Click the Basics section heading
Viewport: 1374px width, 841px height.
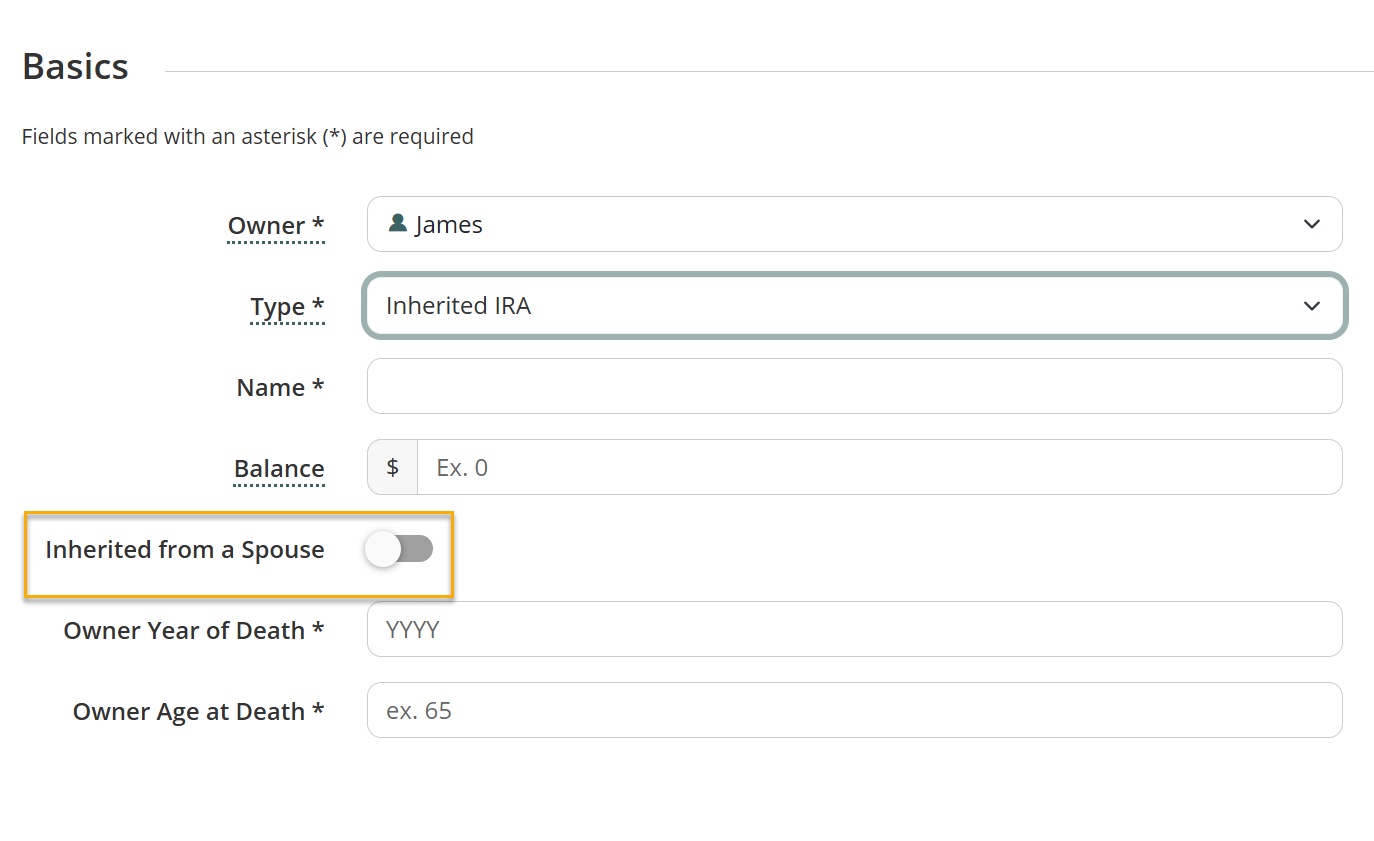[75, 66]
